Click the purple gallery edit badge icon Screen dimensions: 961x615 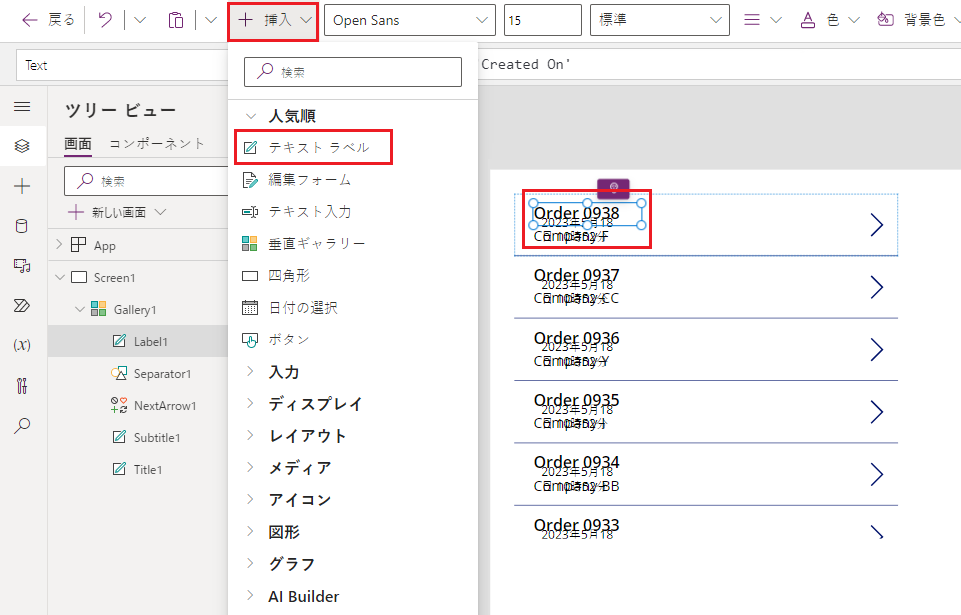(x=613, y=188)
